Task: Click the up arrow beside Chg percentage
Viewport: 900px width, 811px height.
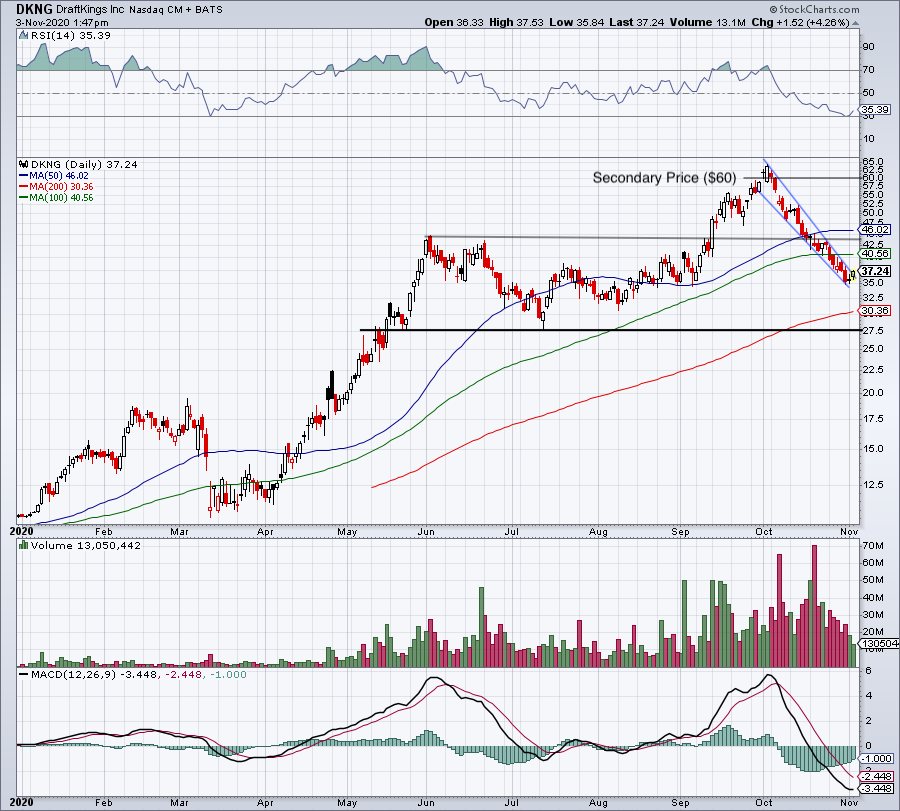Action: tap(855, 24)
